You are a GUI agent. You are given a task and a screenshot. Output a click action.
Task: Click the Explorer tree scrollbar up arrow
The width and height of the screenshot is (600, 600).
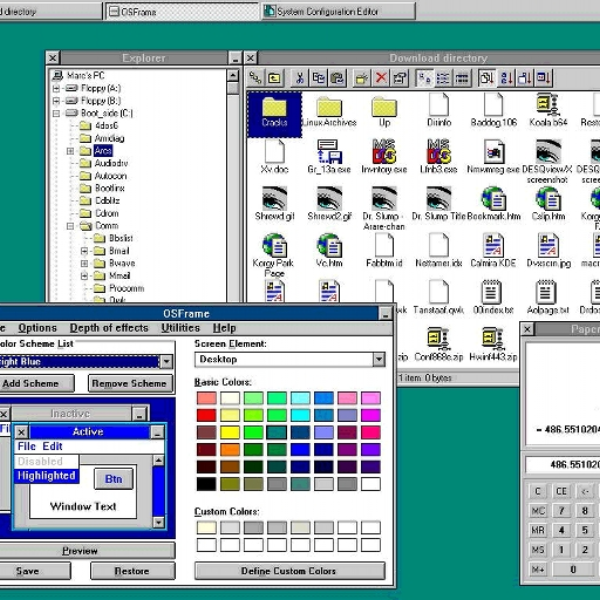click(x=233, y=75)
